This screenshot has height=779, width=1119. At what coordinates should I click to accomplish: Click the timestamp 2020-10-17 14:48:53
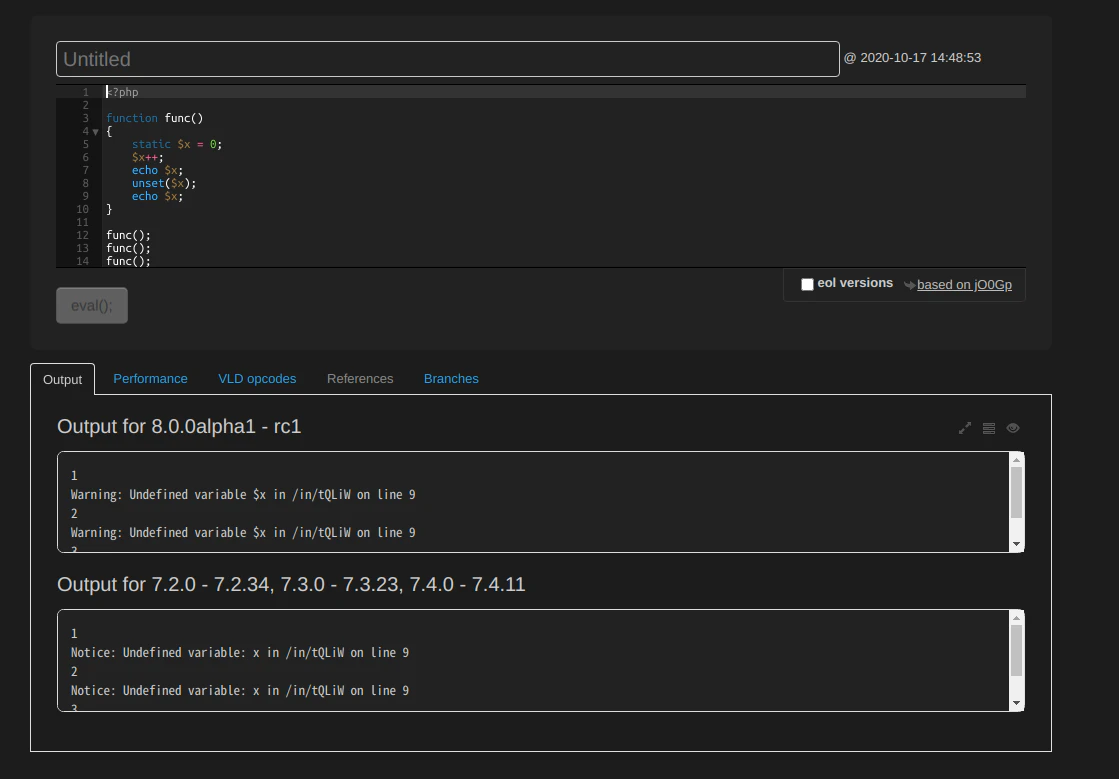pyautogui.click(x=921, y=58)
